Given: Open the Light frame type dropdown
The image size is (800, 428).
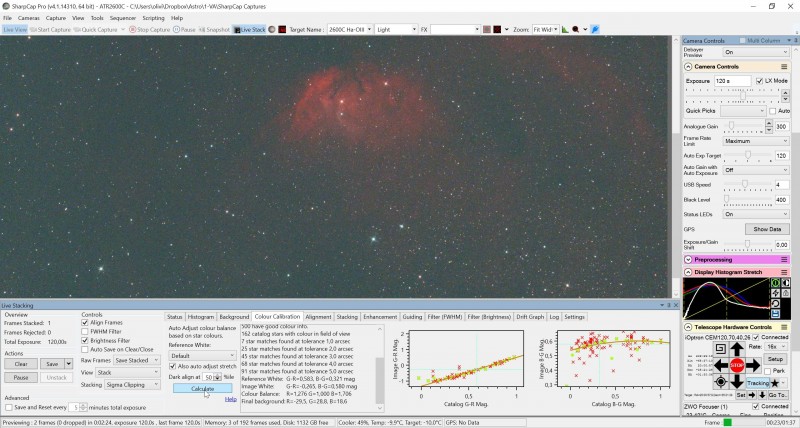Looking at the screenshot, I should [396, 30].
